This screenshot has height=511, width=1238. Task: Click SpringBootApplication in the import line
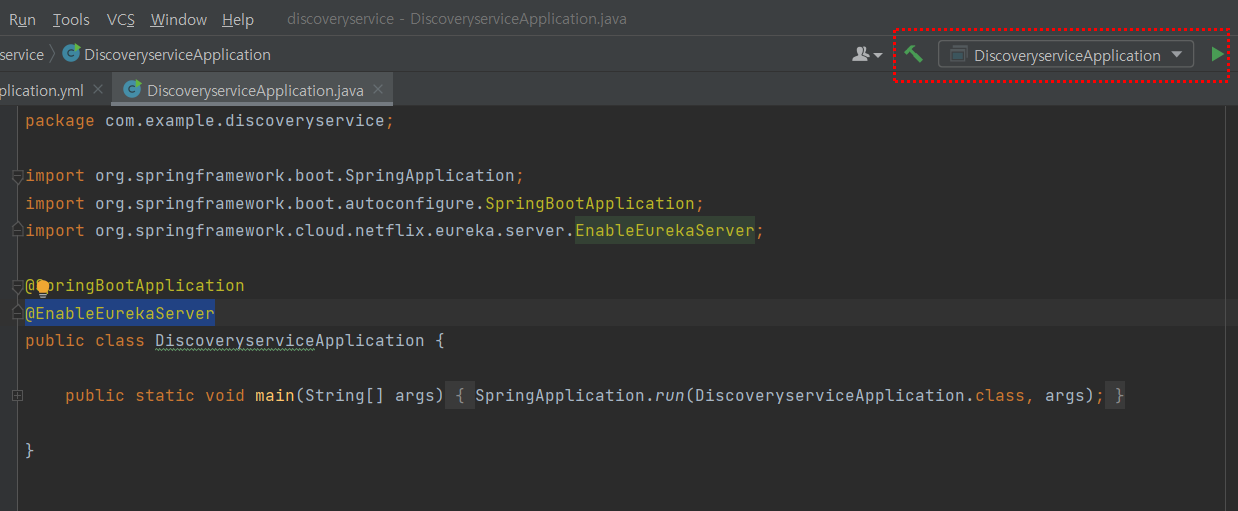coord(590,203)
